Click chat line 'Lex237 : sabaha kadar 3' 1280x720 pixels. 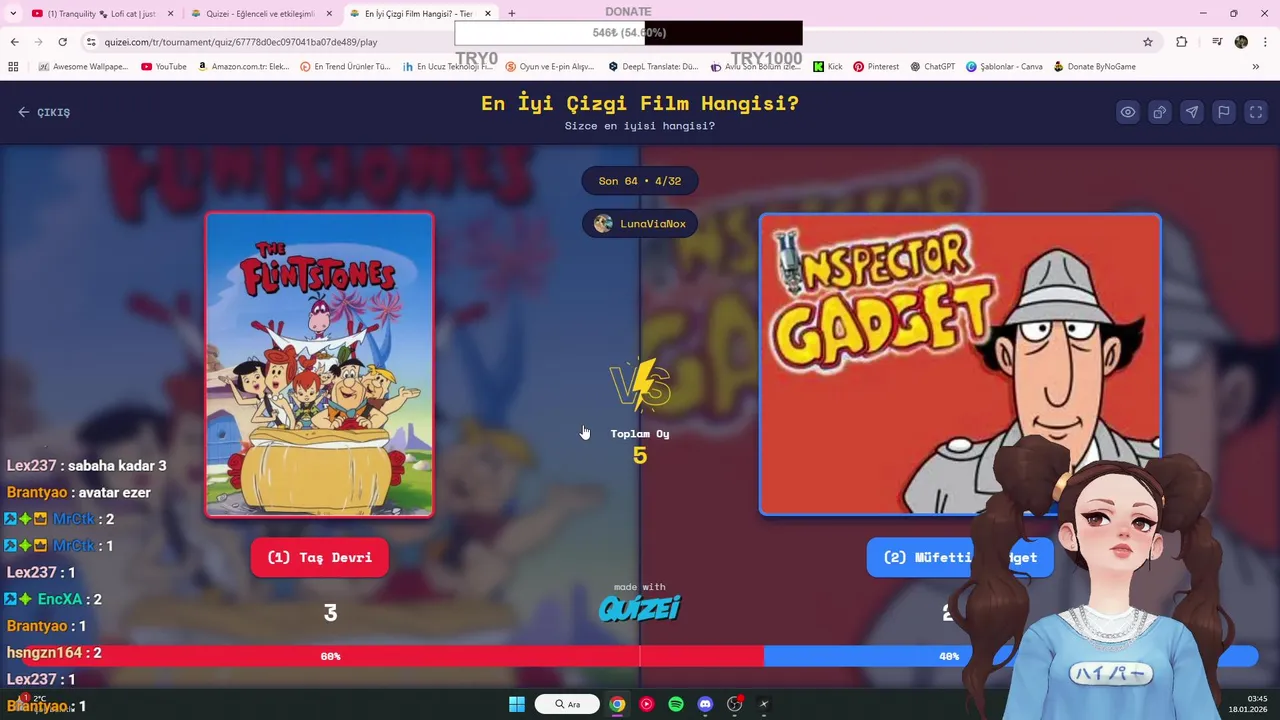[x=86, y=466]
